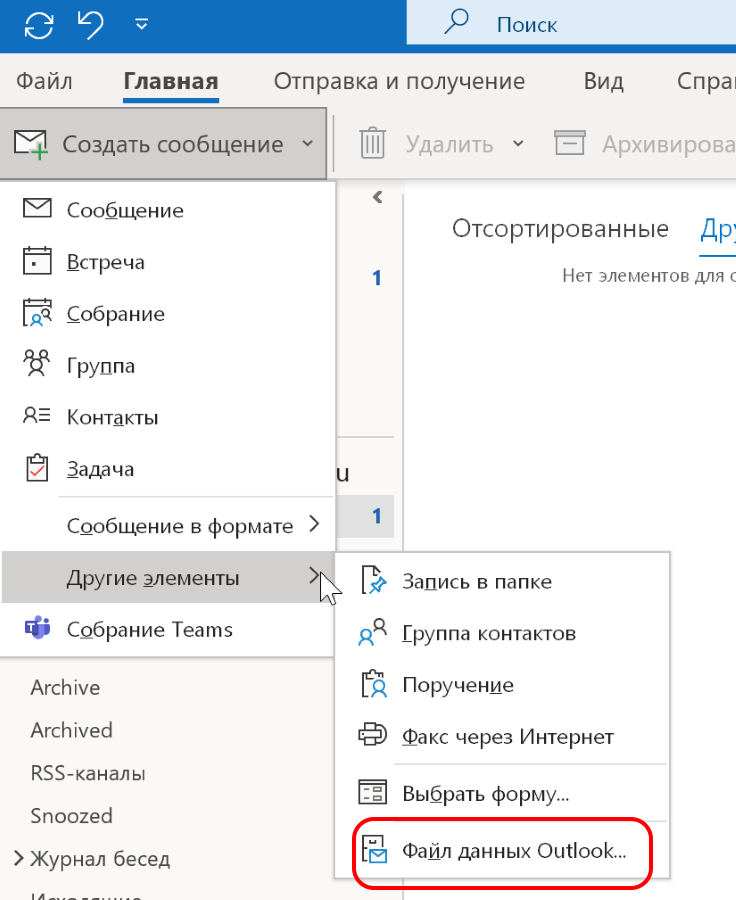Switch to the Главная tab
This screenshot has height=900, width=736.
coord(171,82)
